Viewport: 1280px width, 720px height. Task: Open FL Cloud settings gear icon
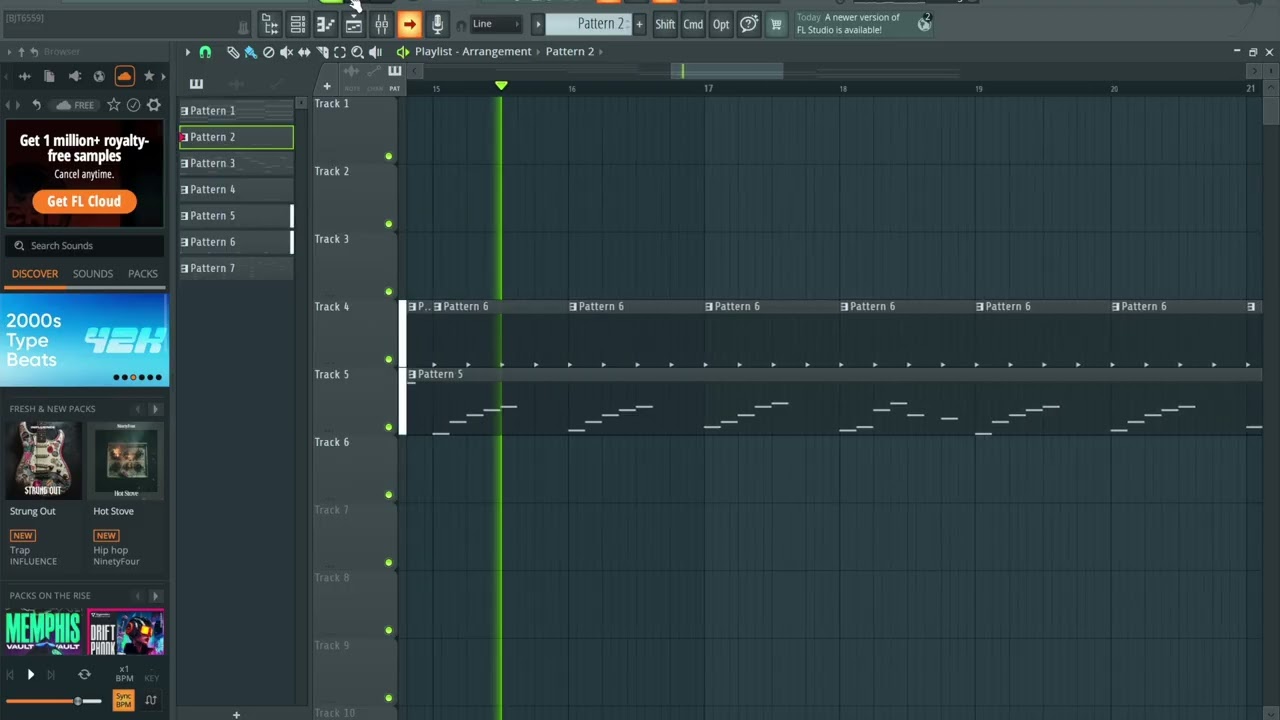153,105
